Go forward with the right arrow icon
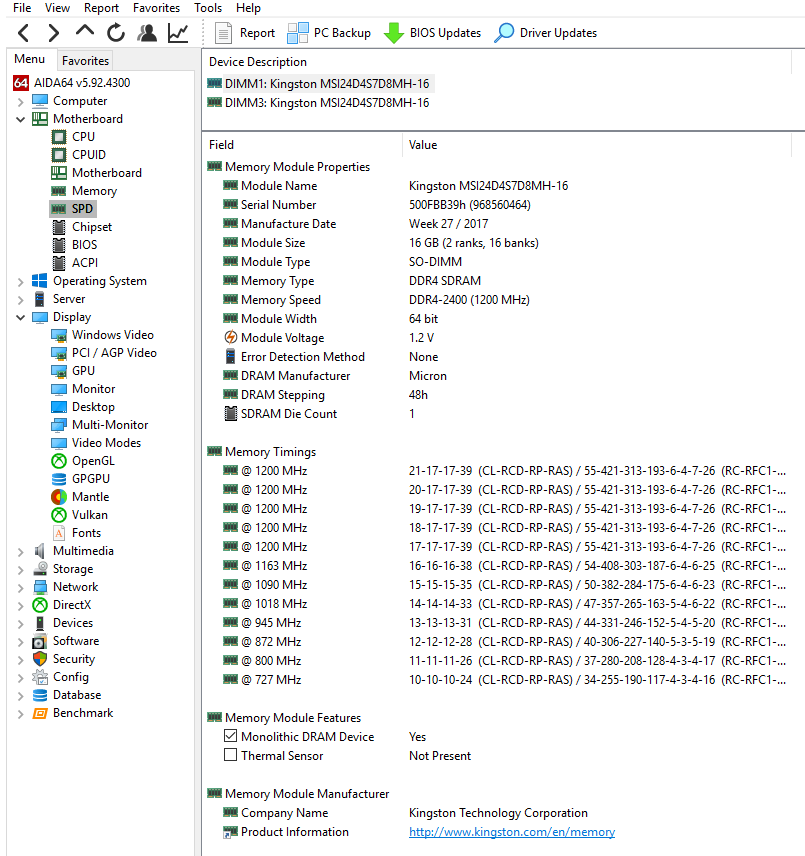Image resolution: width=805 pixels, height=856 pixels. click(x=53, y=33)
